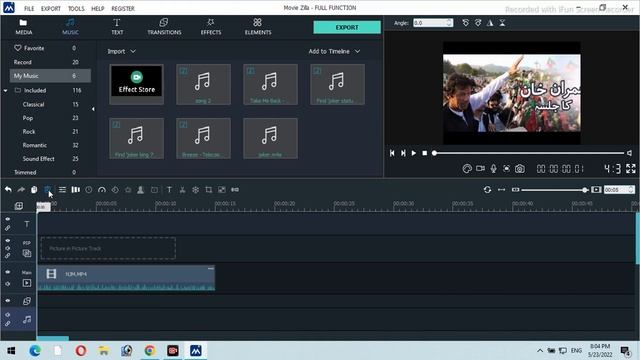The width and height of the screenshot is (640, 360).
Task: Switch to the EFFECTS tab
Action: pos(211,27)
